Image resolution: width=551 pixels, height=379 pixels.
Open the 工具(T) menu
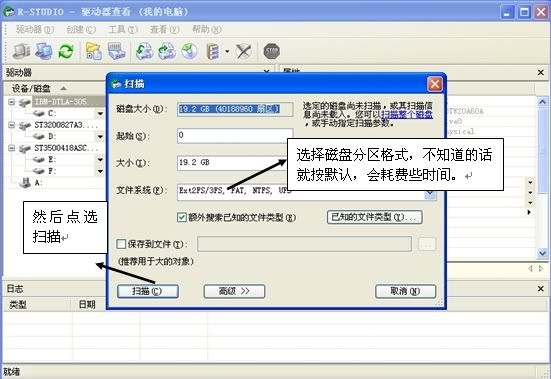123,30
